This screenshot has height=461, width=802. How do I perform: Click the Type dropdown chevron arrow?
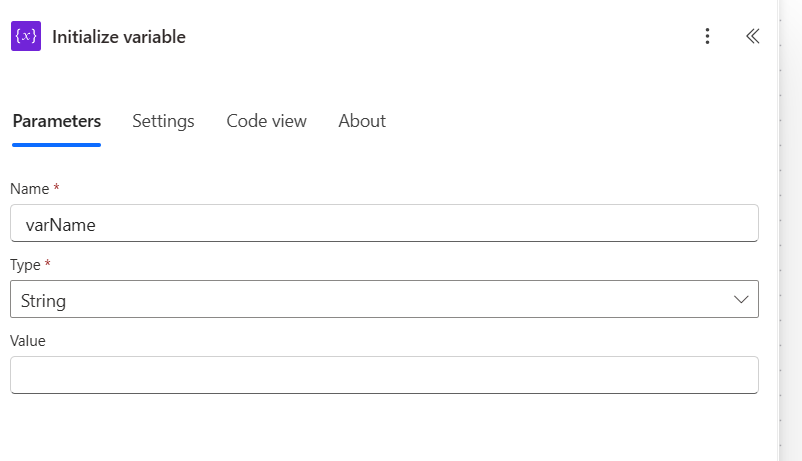coord(741,299)
